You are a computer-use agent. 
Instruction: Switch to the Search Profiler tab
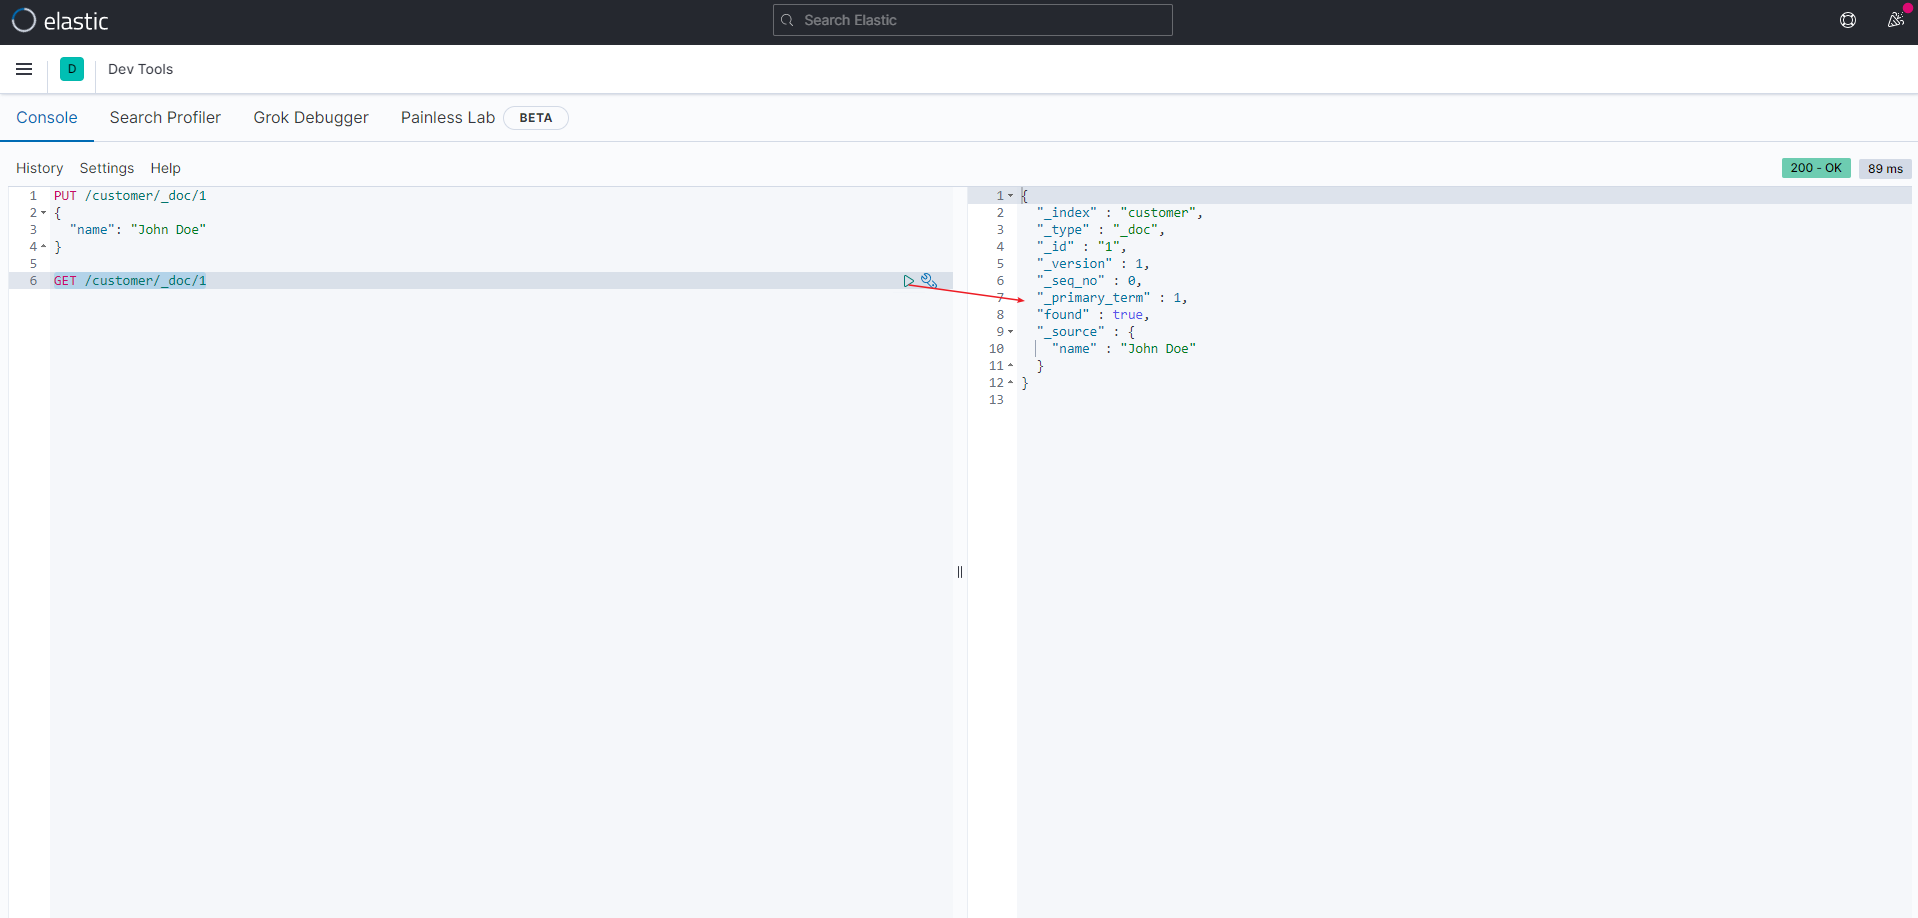(x=165, y=117)
